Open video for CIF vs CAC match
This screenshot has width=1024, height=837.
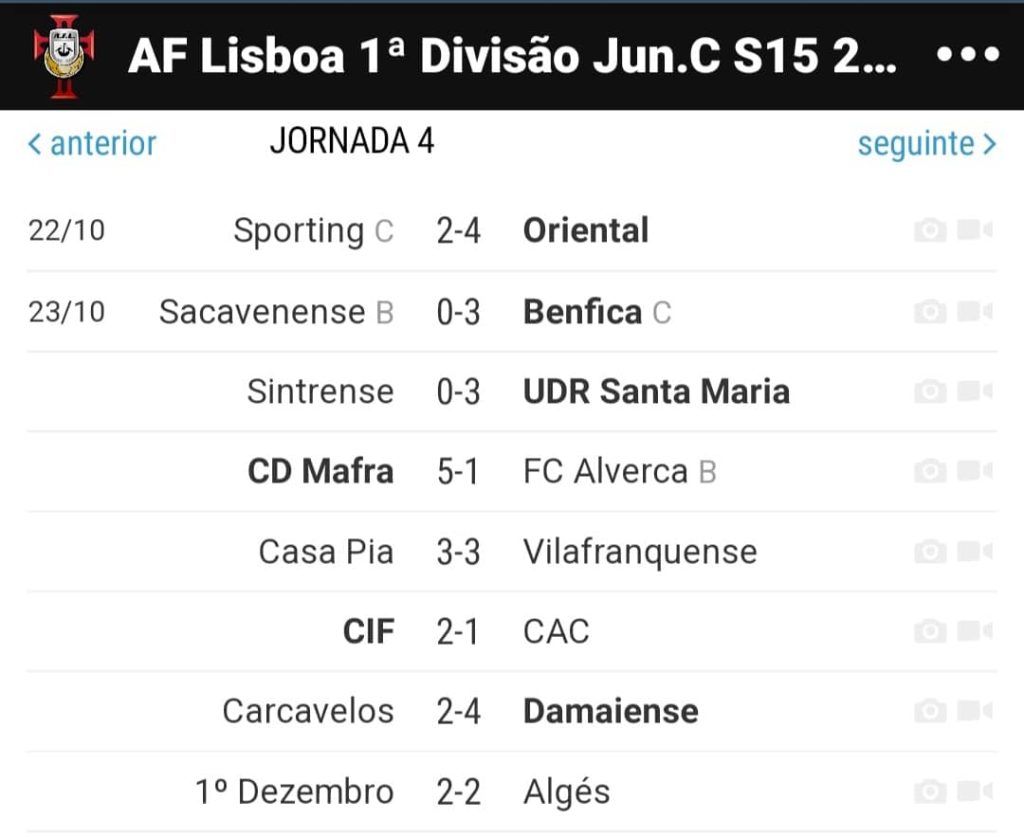pos(975,631)
